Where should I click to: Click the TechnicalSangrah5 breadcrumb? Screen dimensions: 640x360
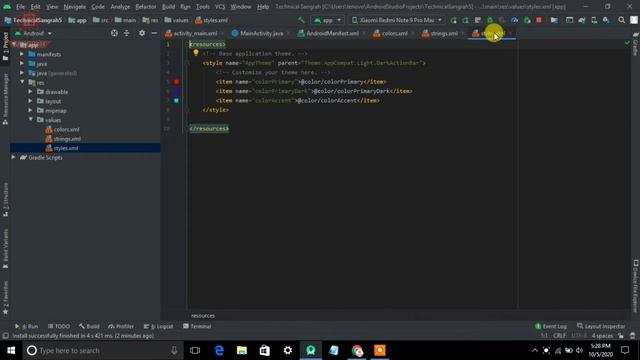tap(33, 20)
